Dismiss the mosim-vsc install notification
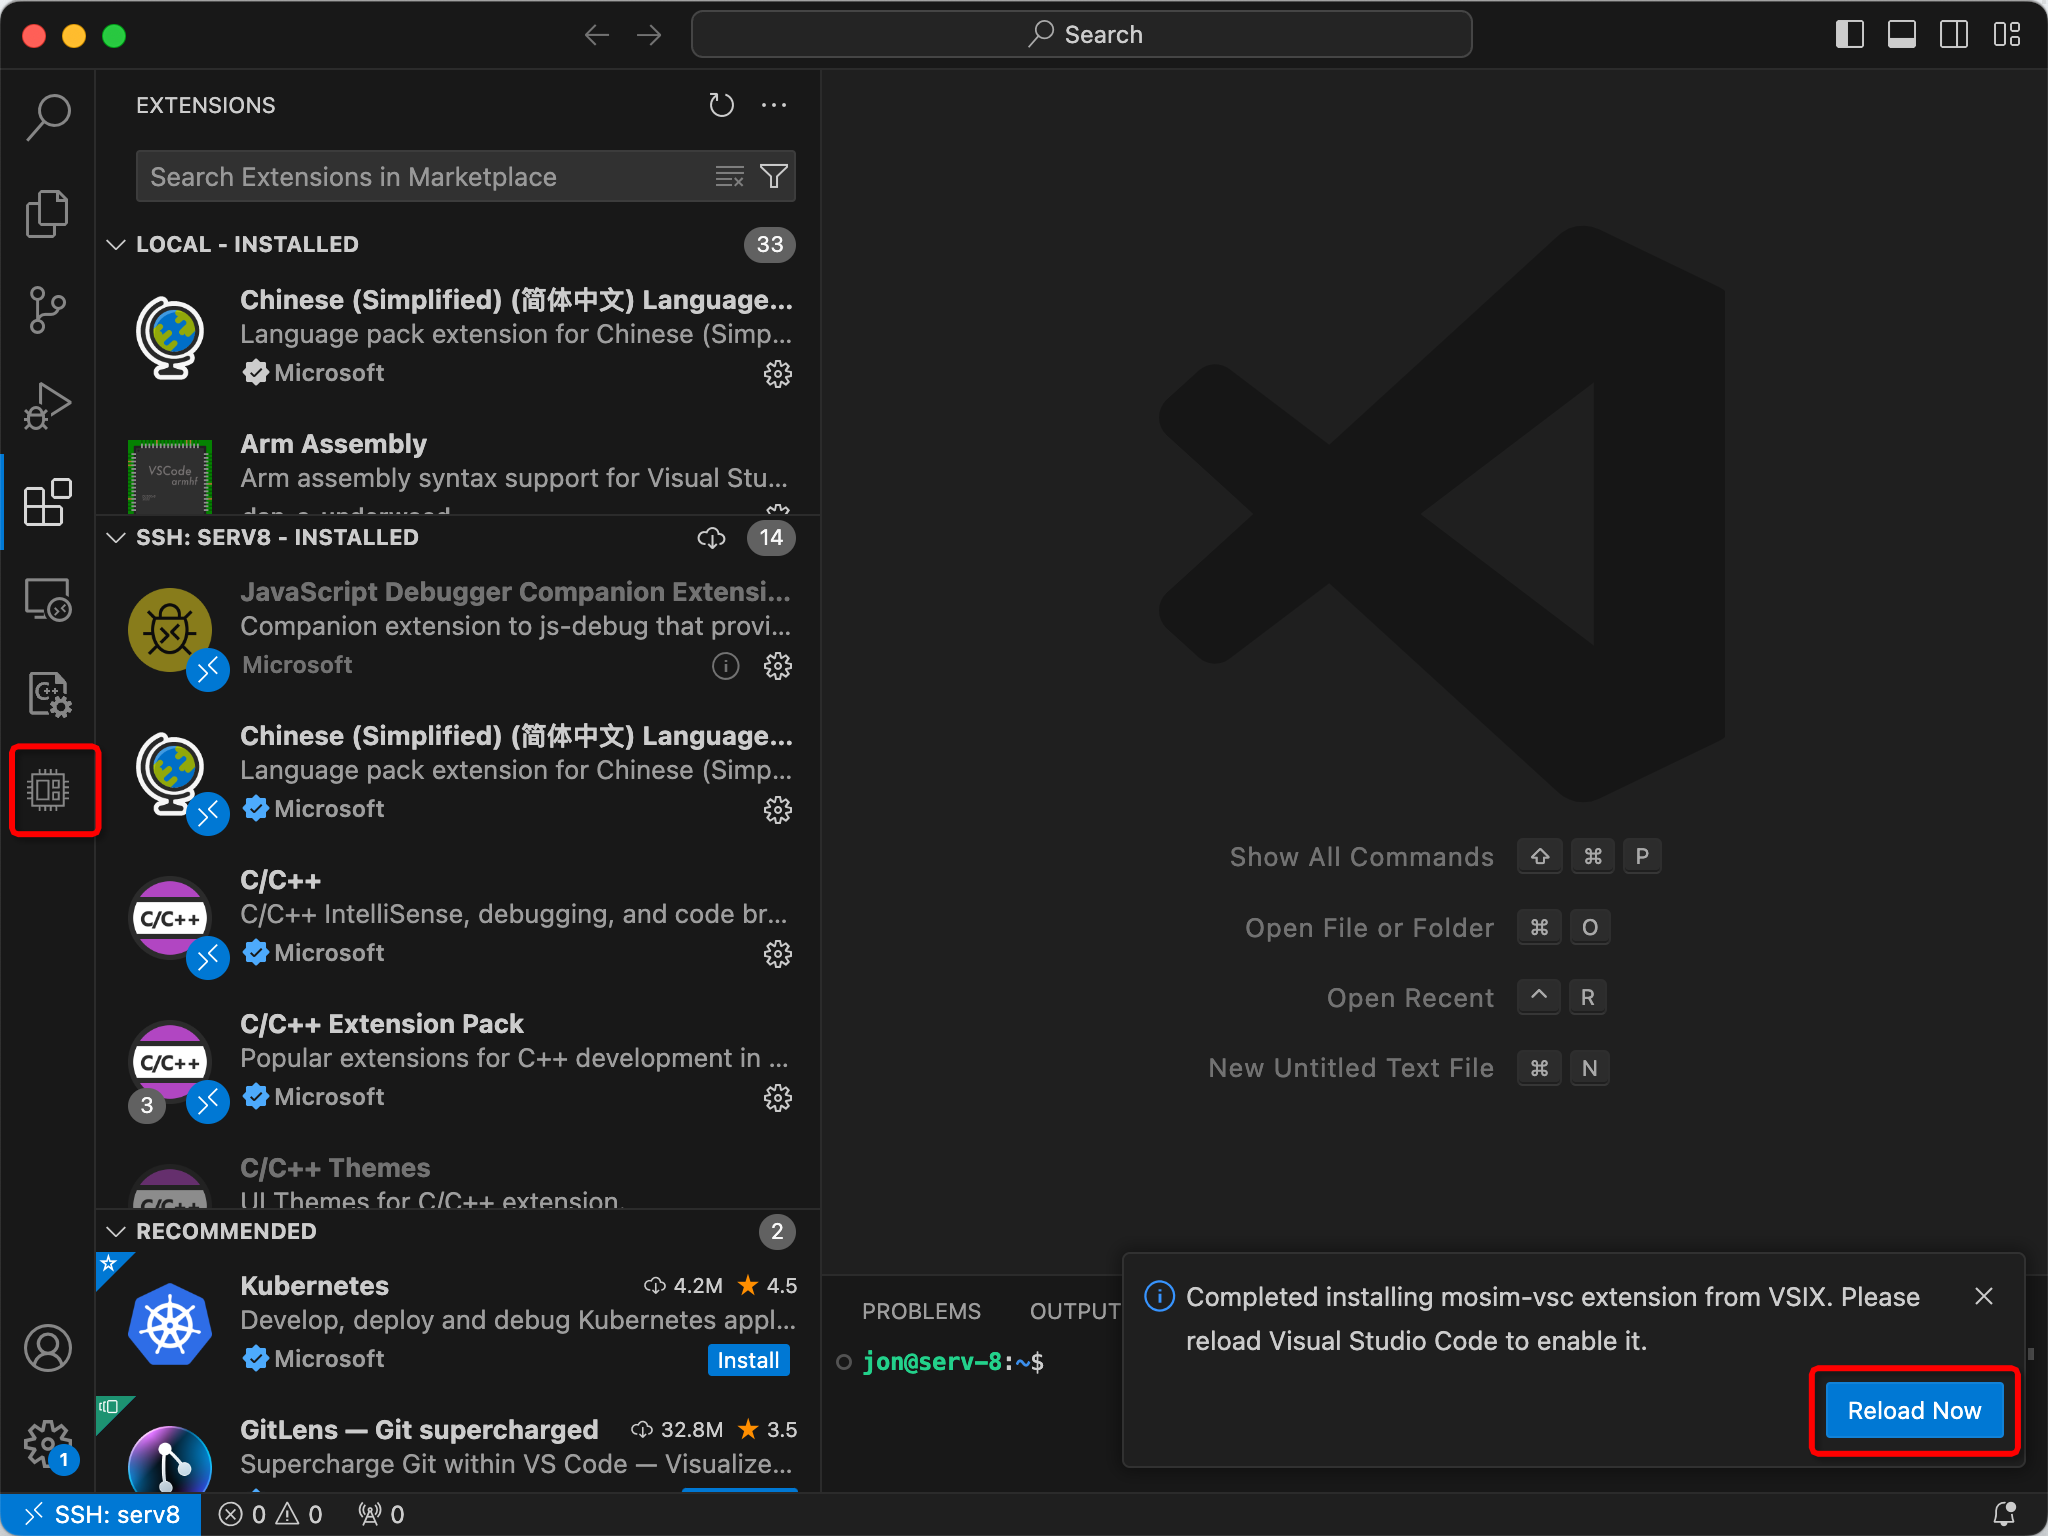This screenshot has width=2048, height=1536. 1984,1297
